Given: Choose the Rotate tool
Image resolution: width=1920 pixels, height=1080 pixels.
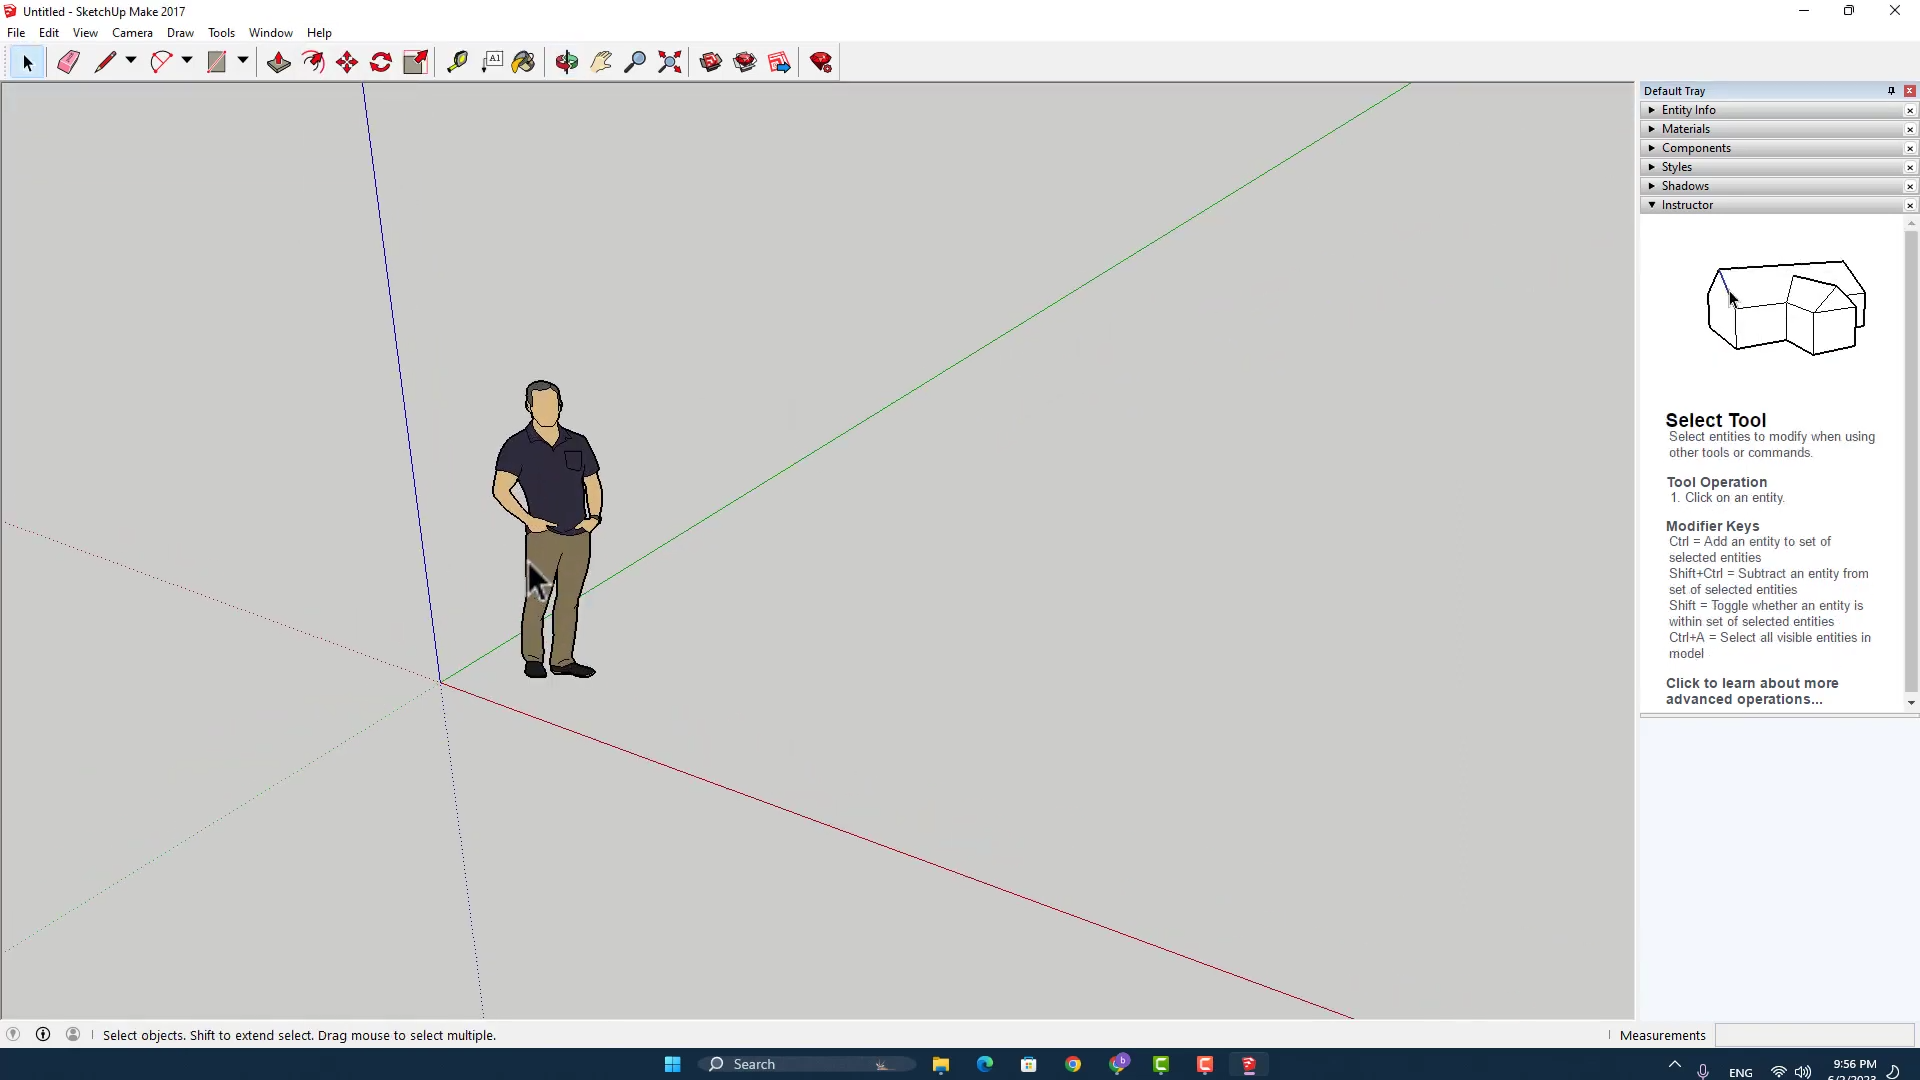Looking at the screenshot, I should point(381,62).
